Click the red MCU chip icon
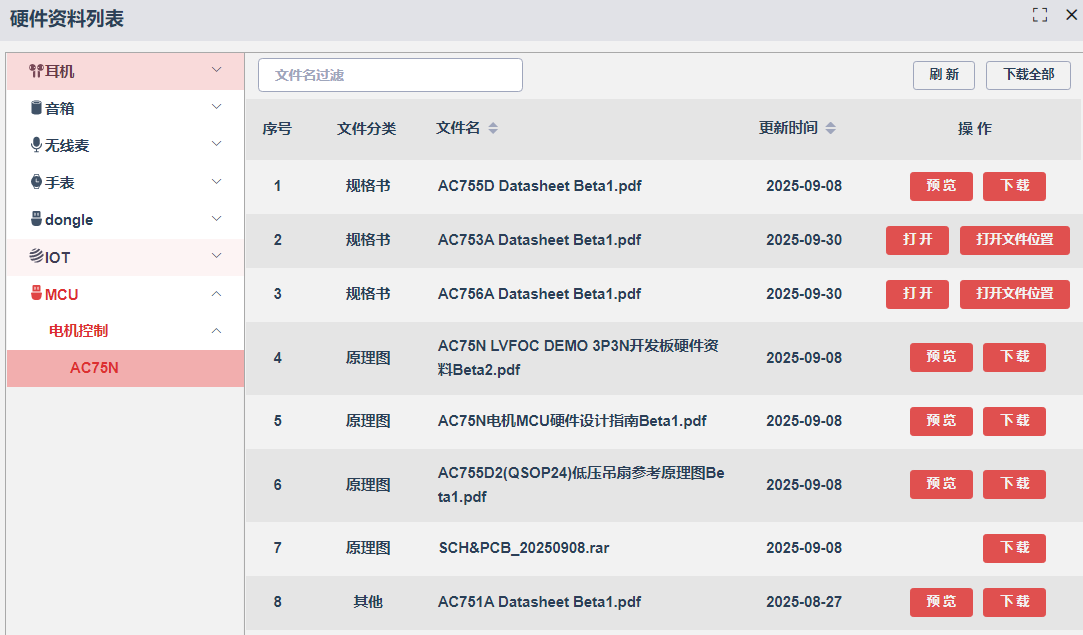 pos(37,294)
